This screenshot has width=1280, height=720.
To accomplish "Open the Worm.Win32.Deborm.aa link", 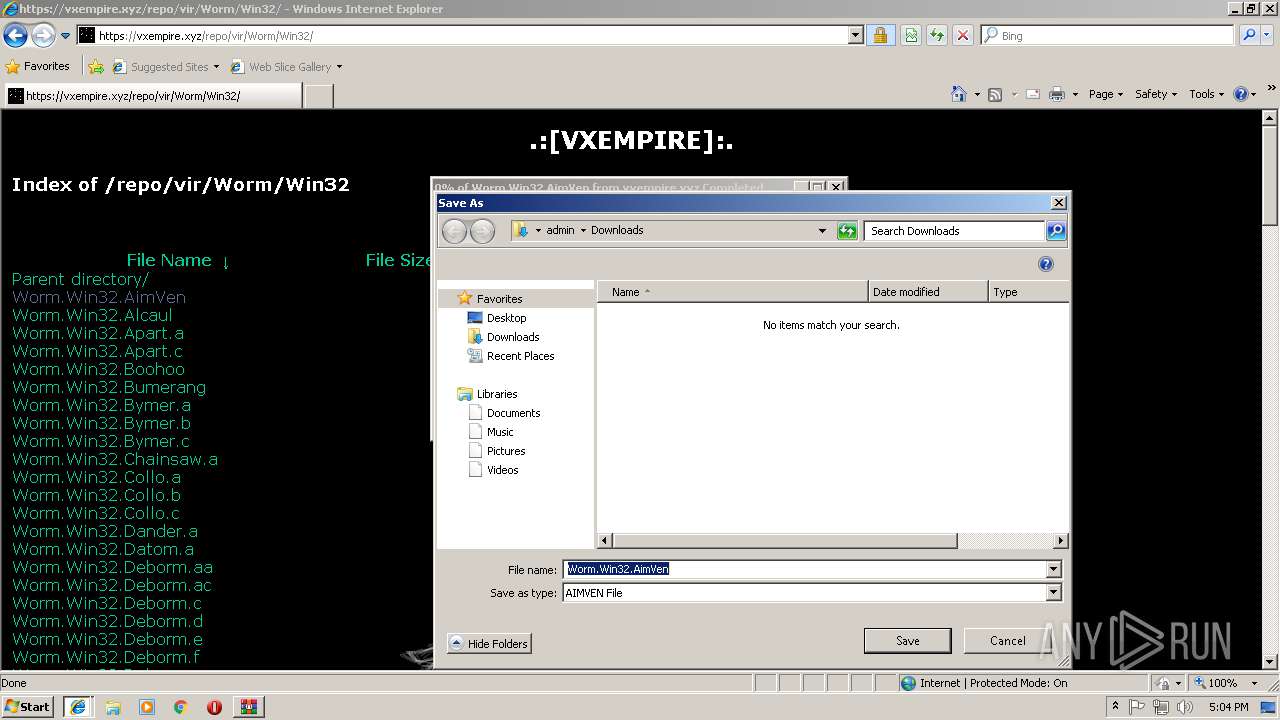I will pyautogui.click(x=112, y=567).
